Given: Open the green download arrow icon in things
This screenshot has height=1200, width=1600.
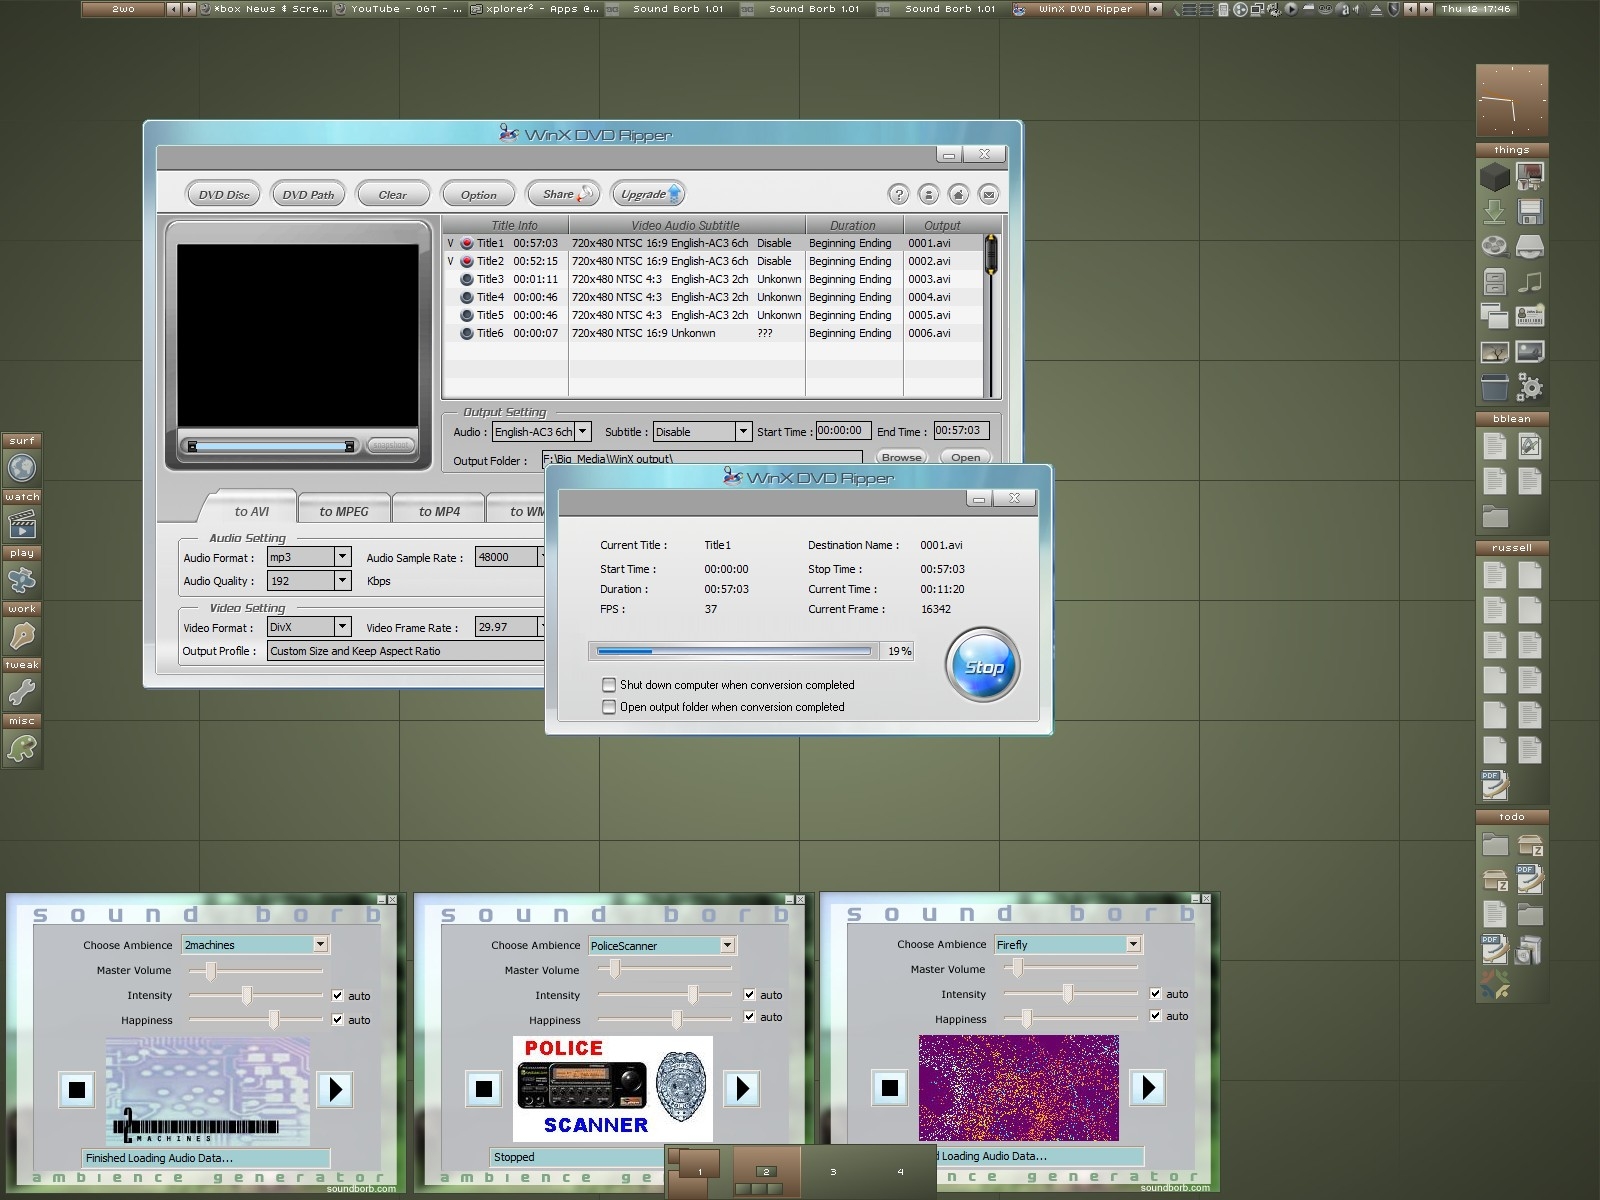Looking at the screenshot, I should pos(1495,212).
